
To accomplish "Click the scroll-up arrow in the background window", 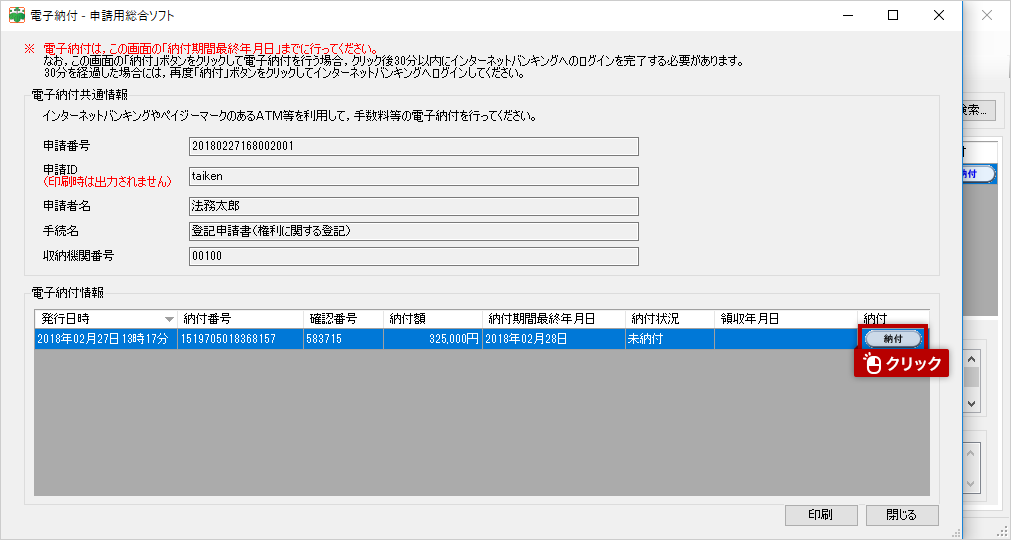I will (x=972, y=358).
